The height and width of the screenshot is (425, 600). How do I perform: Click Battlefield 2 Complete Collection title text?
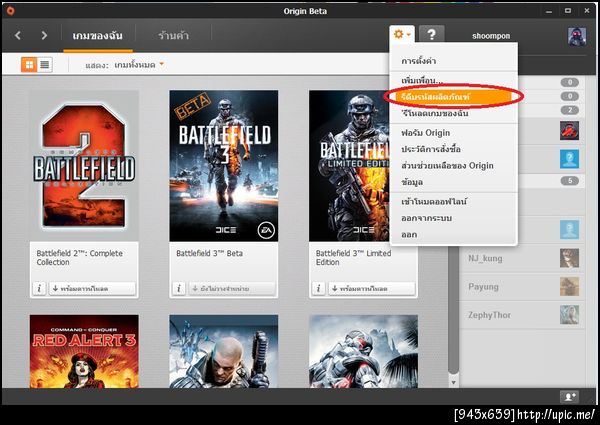(x=80, y=258)
